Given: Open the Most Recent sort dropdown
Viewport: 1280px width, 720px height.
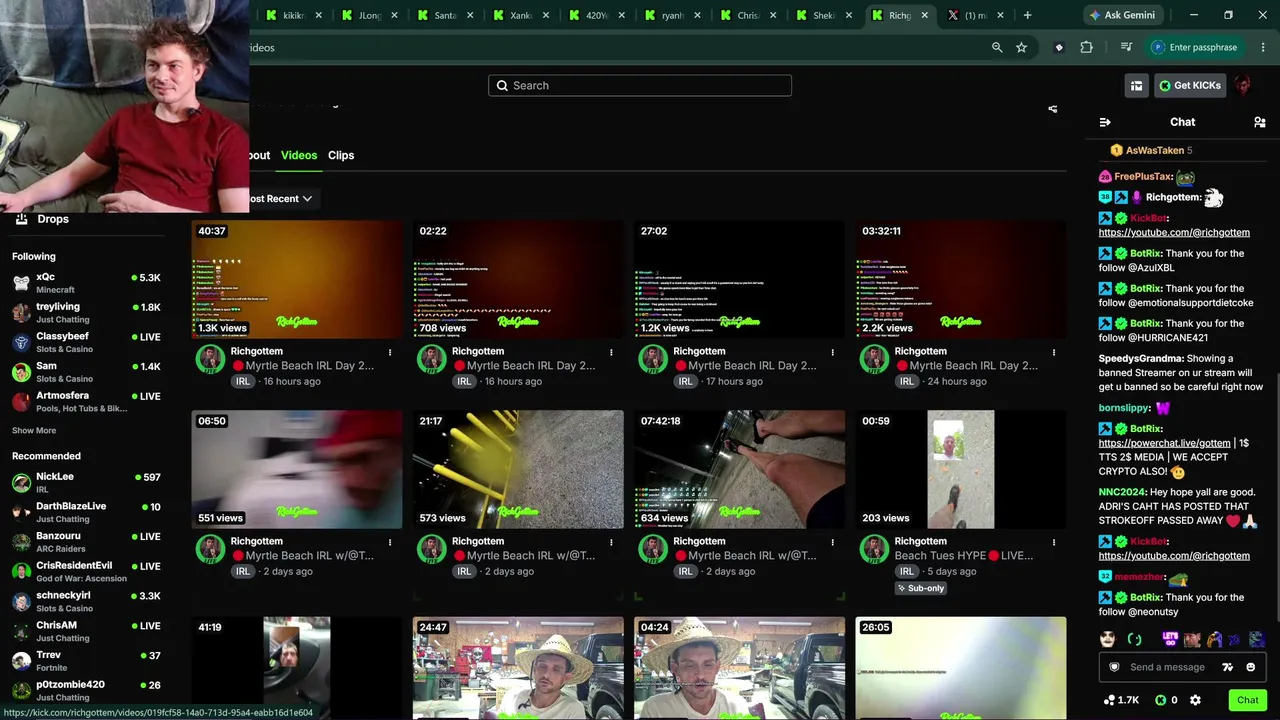Looking at the screenshot, I should tap(279, 198).
